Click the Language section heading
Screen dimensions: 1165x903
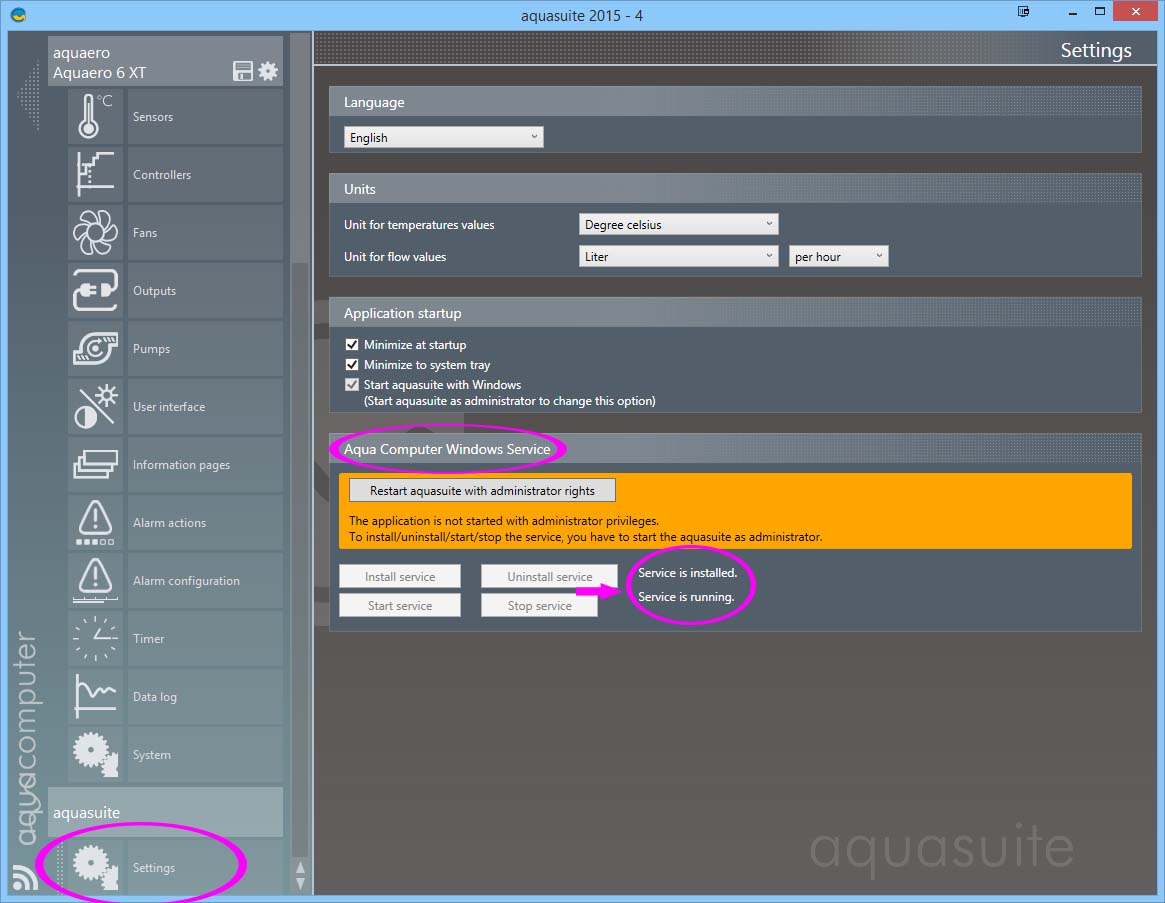click(x=374, y=103)
